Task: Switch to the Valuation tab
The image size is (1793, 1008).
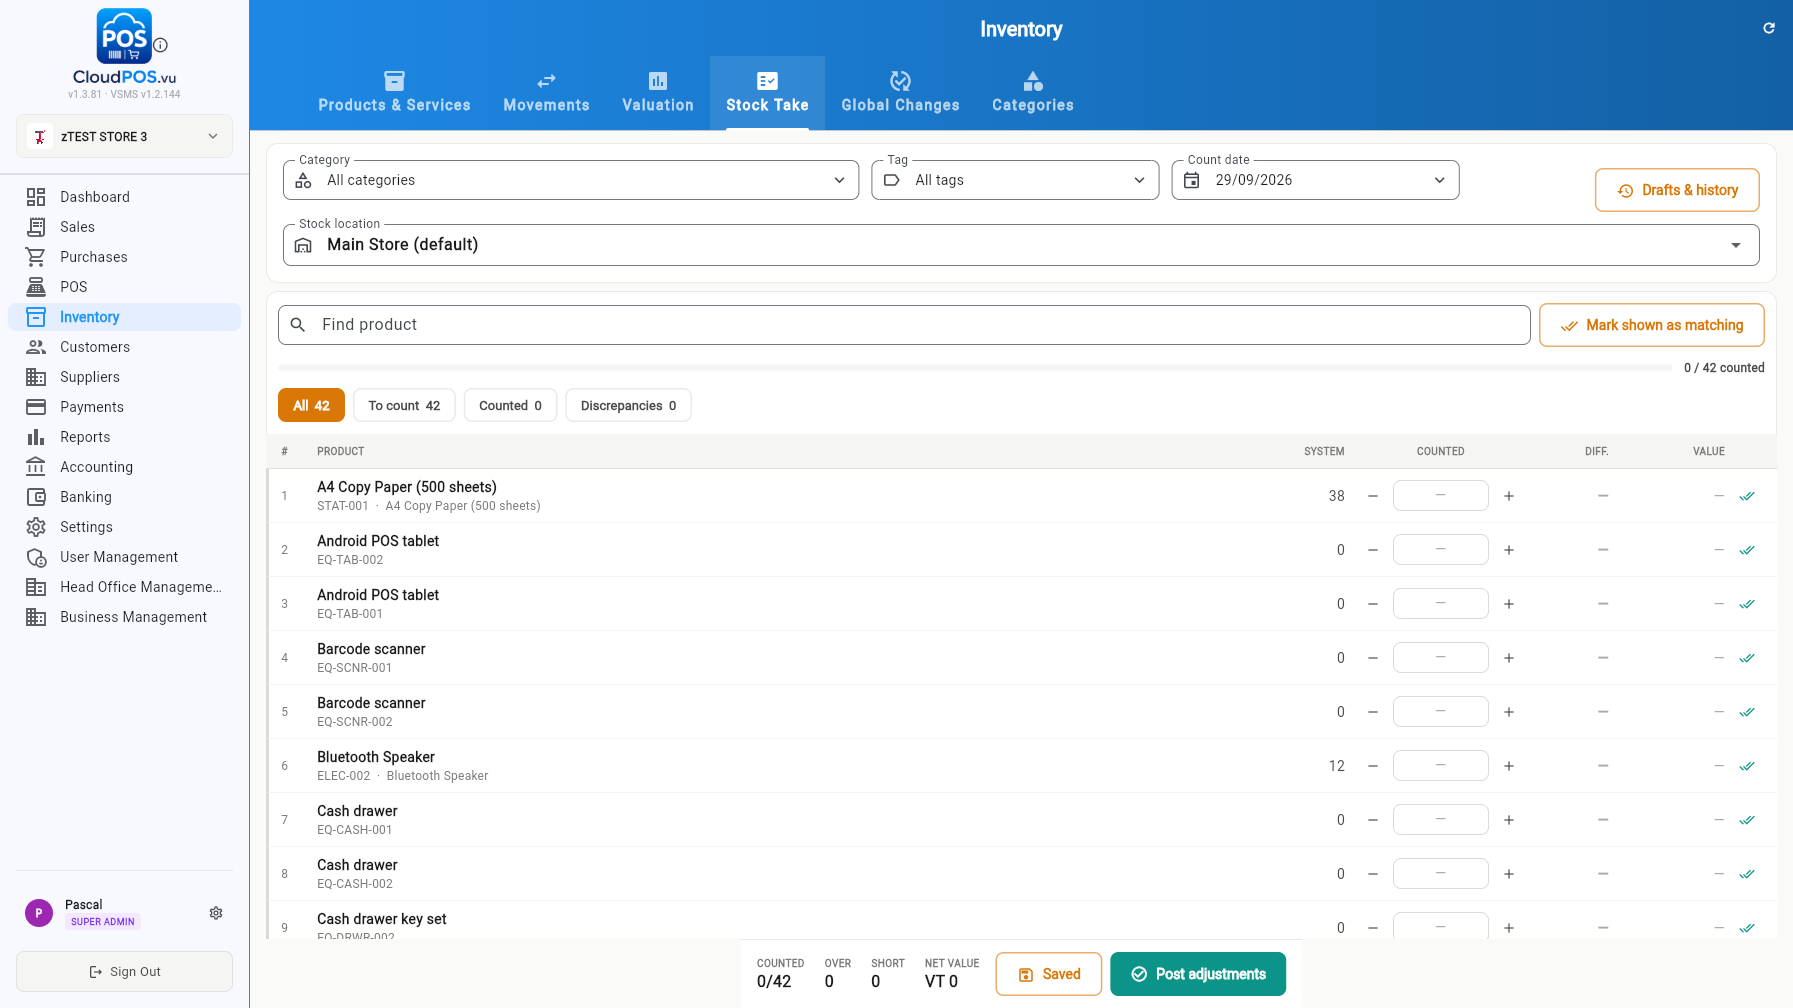Action: click(x=657, y=92)
